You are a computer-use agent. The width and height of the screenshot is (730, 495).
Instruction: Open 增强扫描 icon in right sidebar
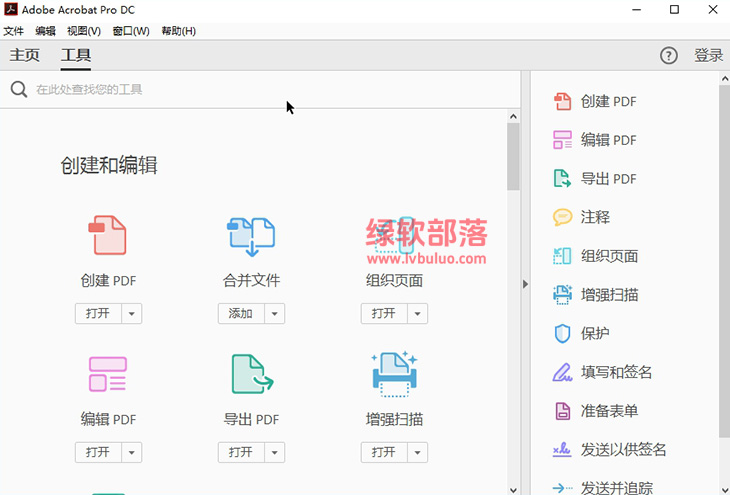562,295
